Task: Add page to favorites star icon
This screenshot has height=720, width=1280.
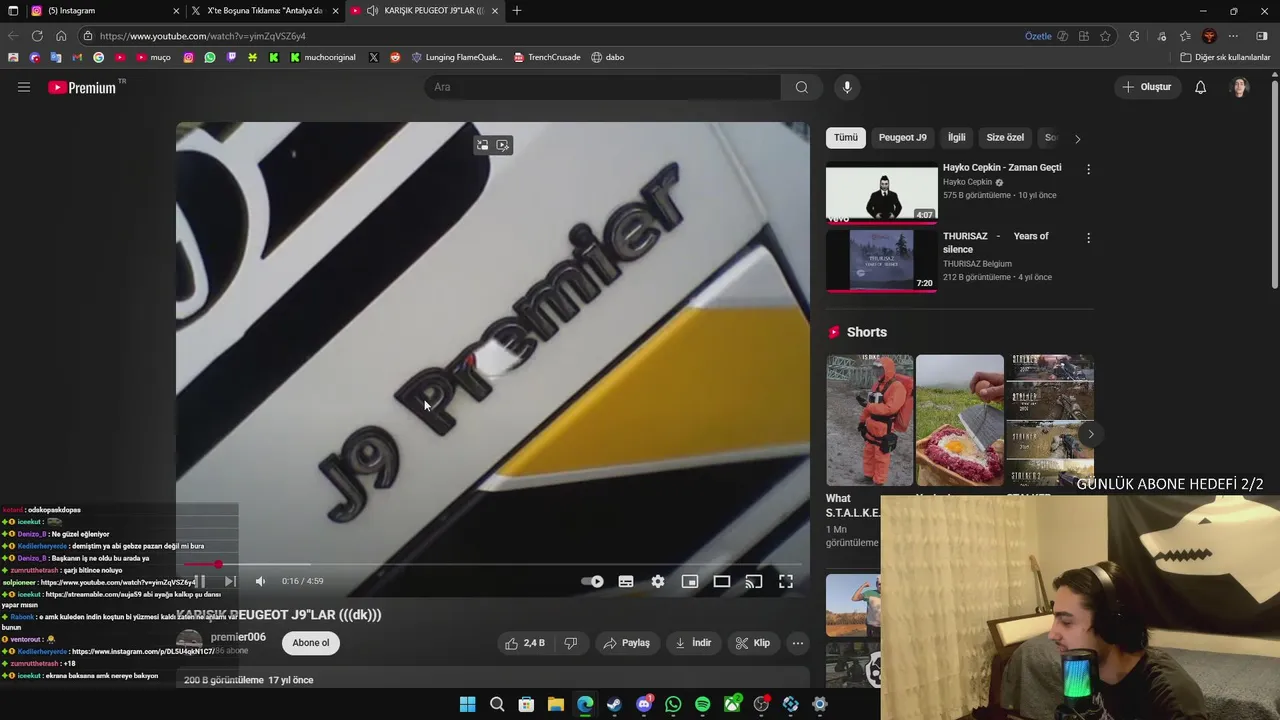Action: [x=1105, y=36]
